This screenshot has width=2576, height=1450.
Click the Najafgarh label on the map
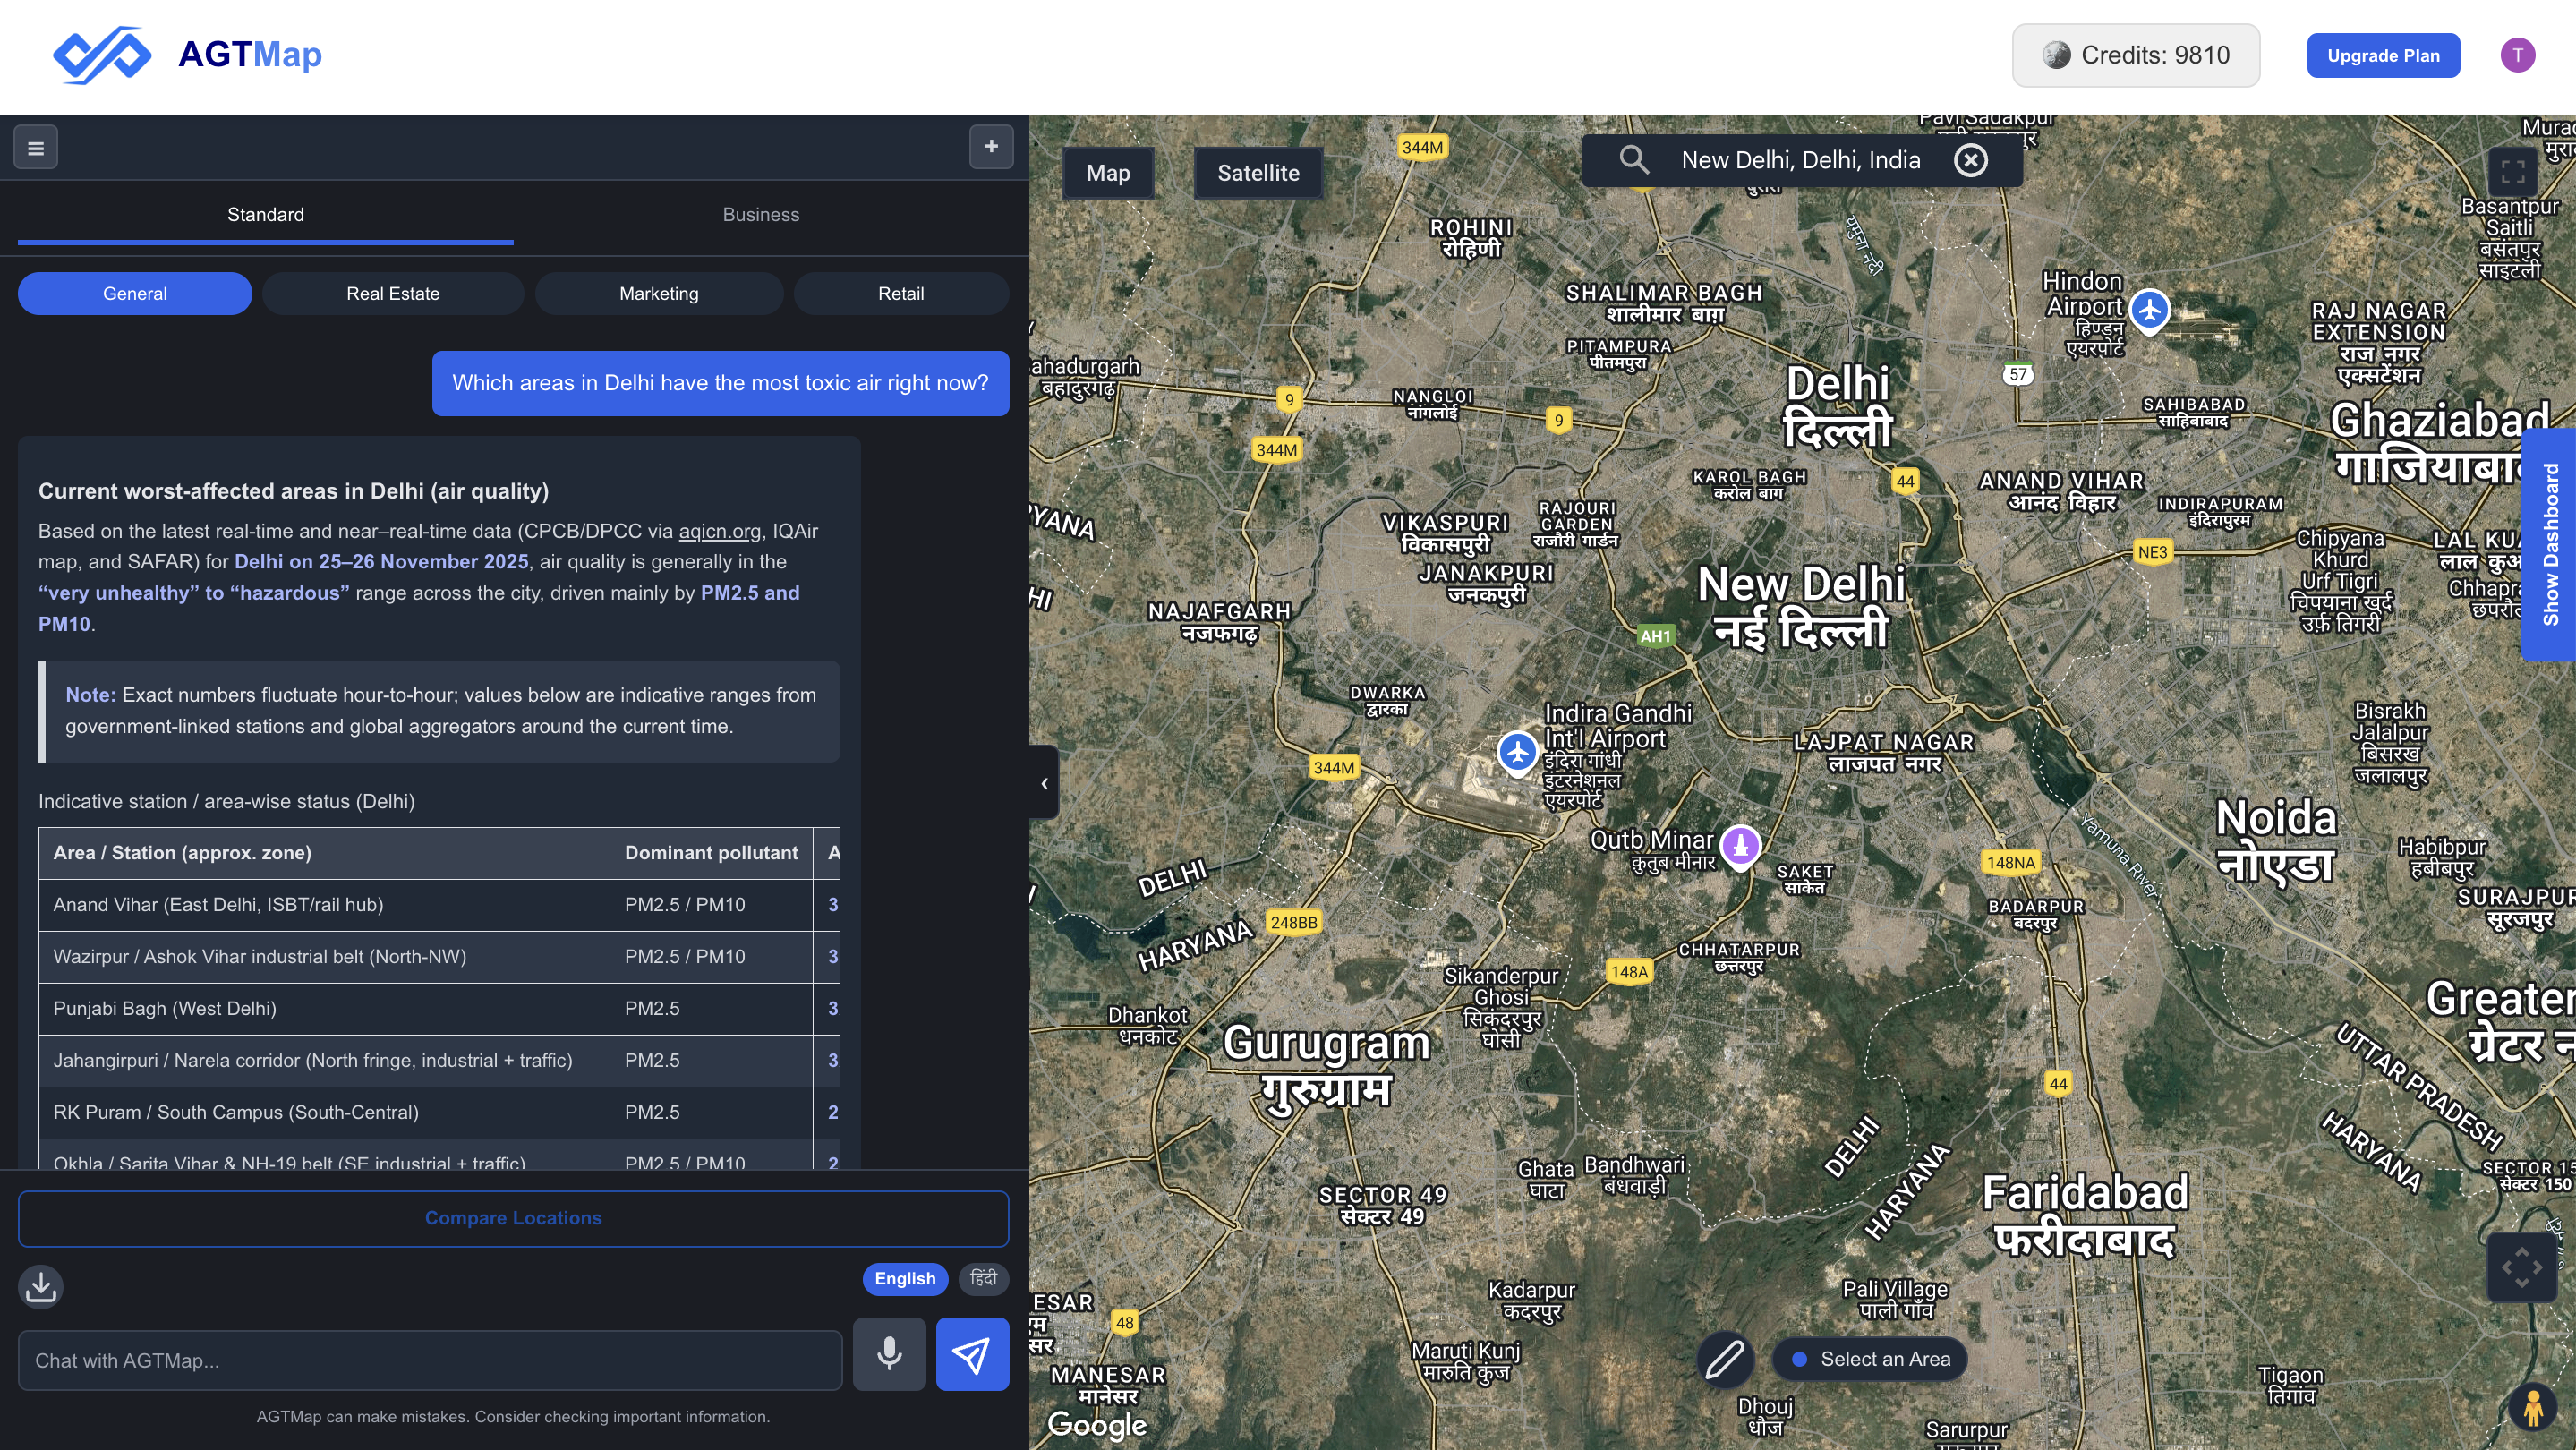[1219, 622]
